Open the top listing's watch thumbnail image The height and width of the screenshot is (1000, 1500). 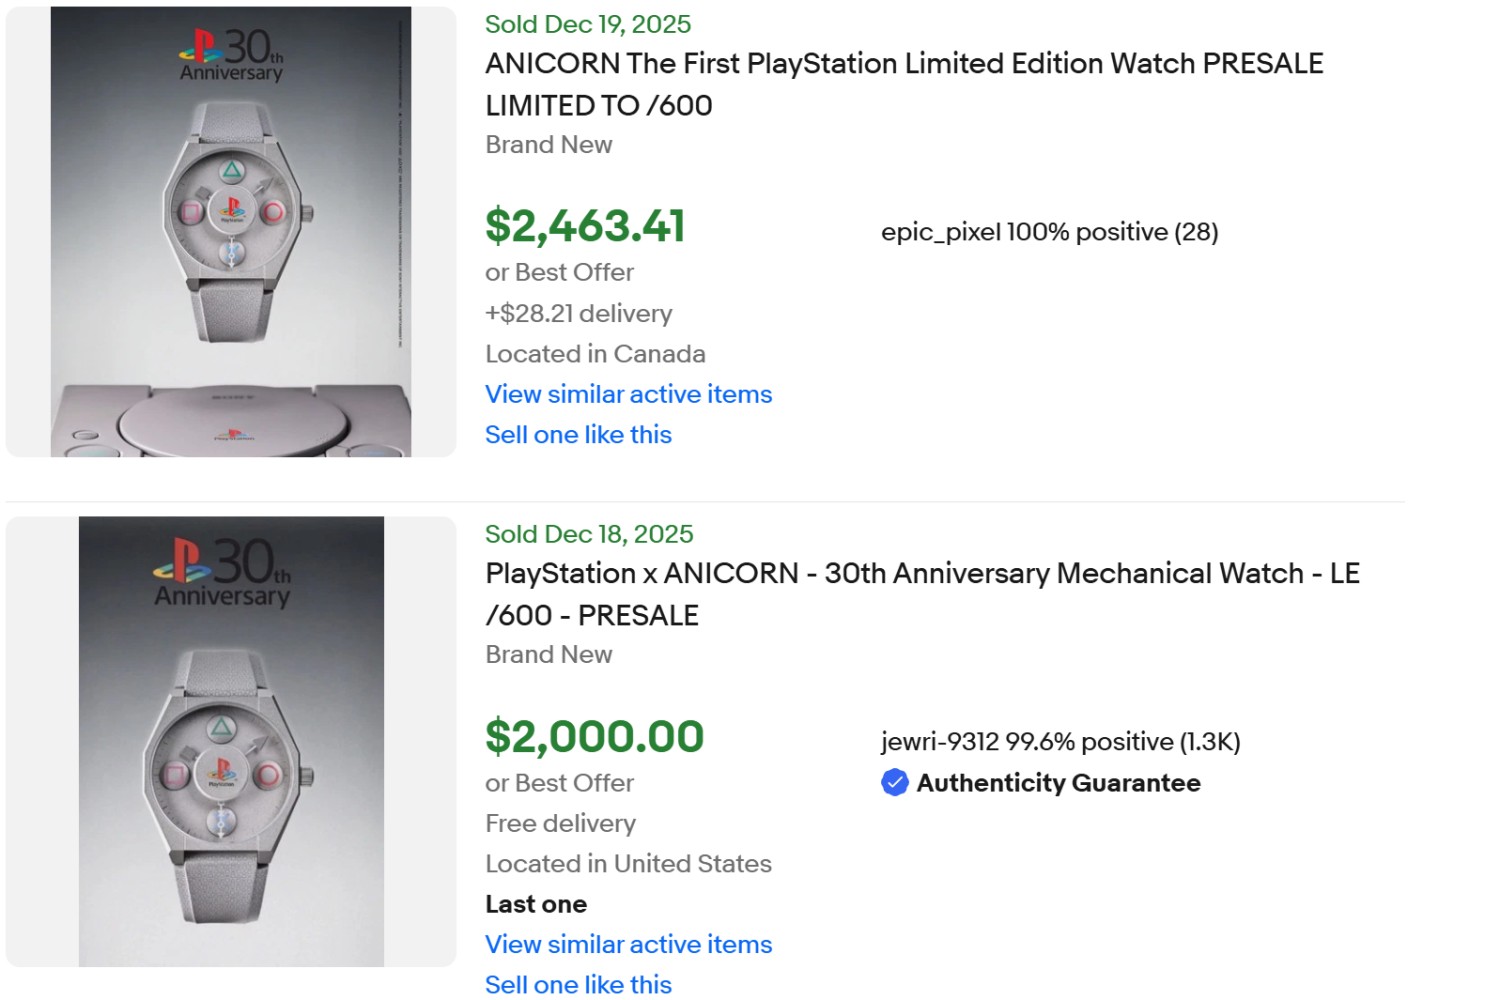click(230, 228)
